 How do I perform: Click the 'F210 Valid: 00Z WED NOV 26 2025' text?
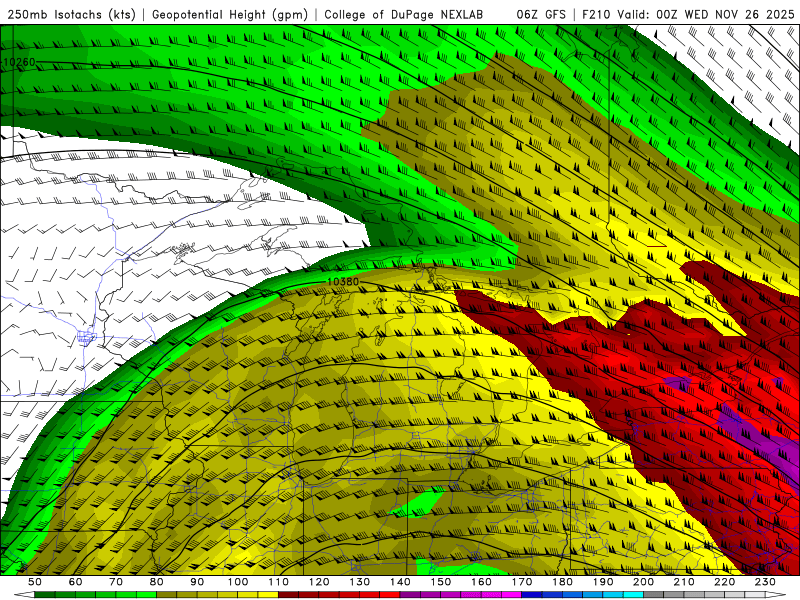tap(688, 15)
